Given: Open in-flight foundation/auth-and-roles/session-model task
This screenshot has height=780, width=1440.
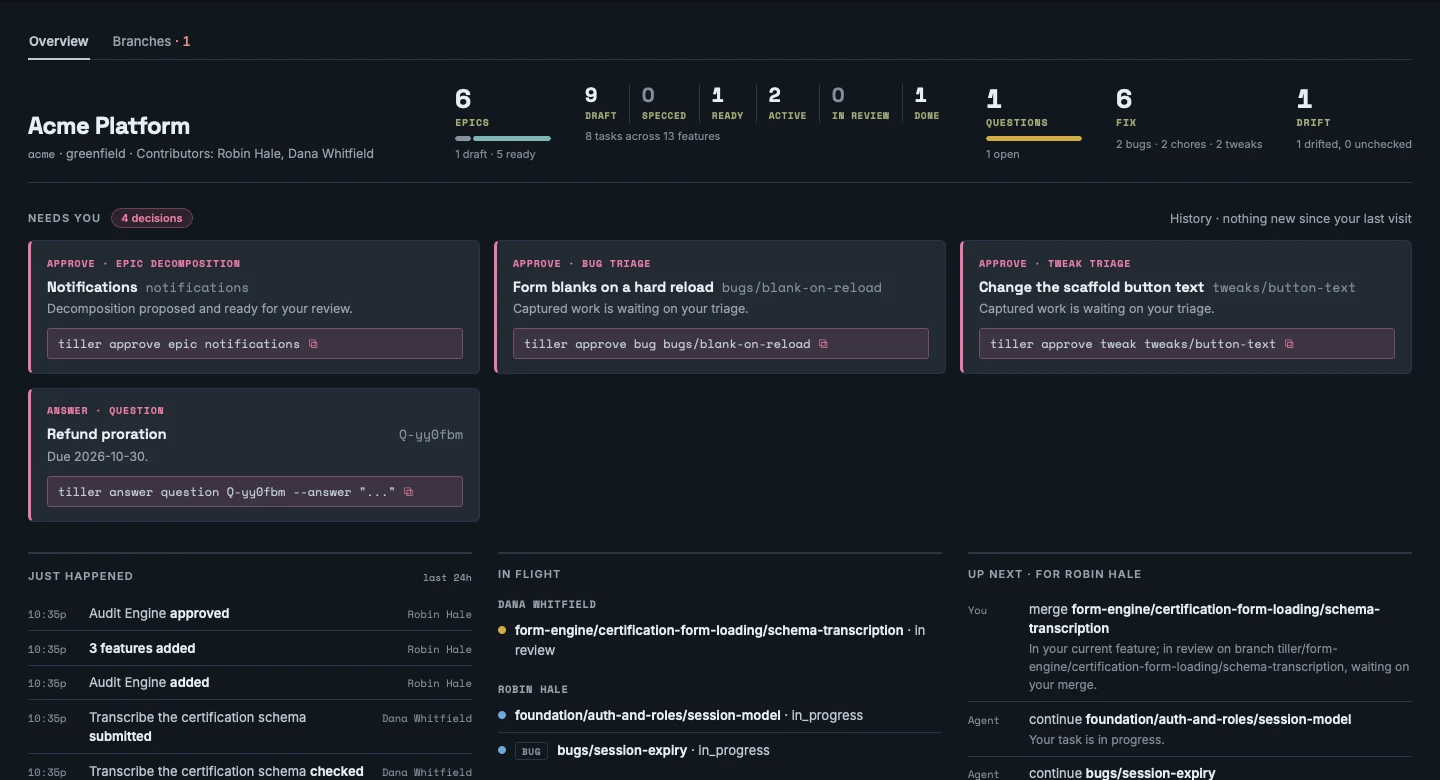Looking at the screenshot, I should (x=720, y=716).
